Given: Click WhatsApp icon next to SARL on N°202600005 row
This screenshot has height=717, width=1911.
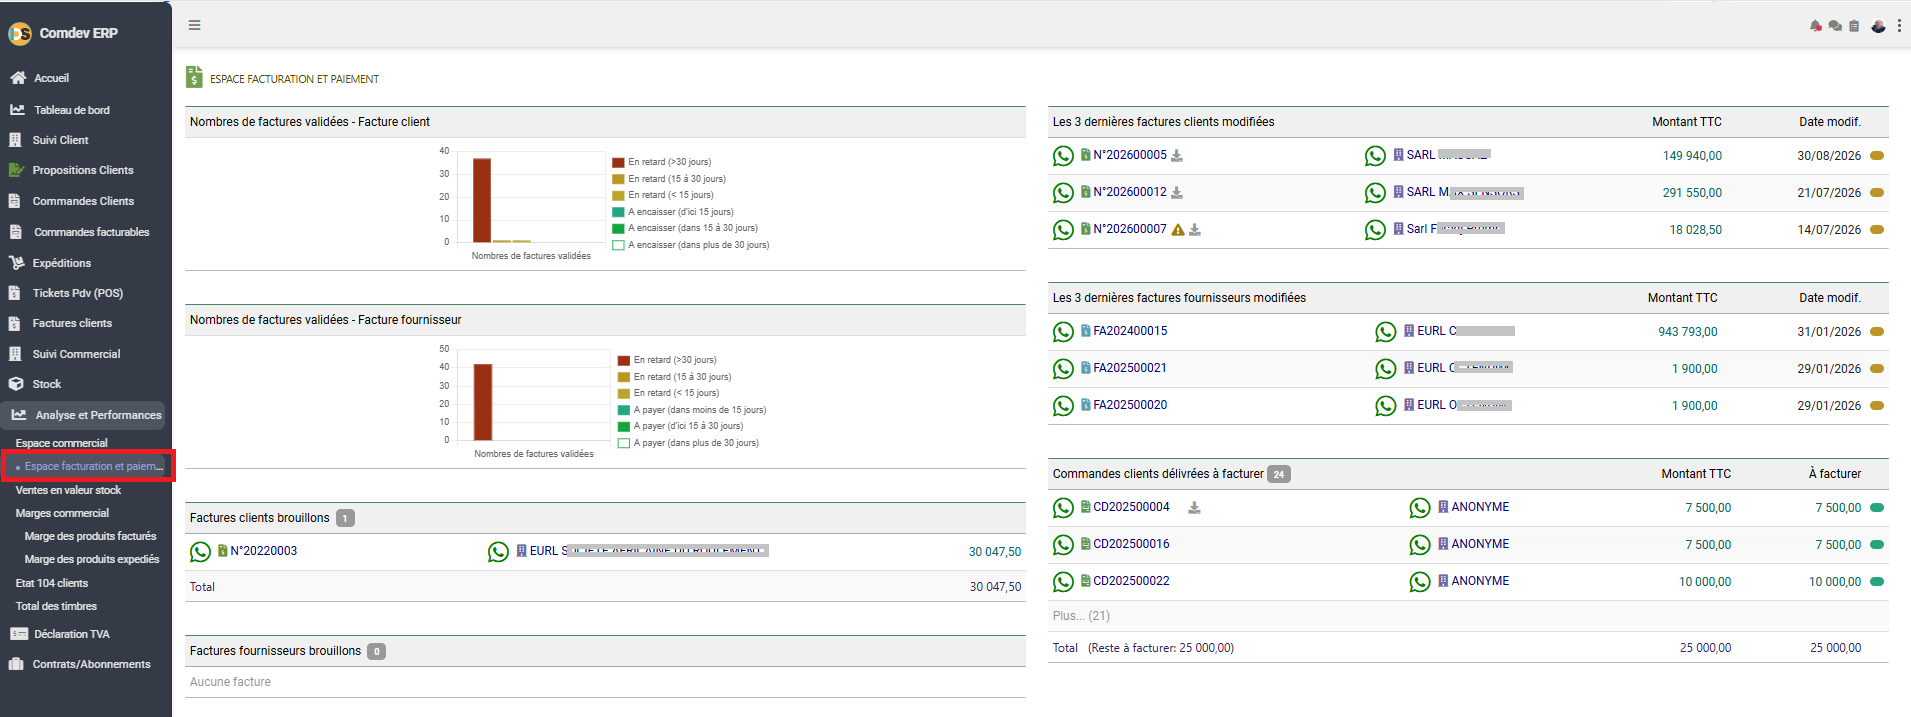Looking at the screenshot, I should 1375,156.
